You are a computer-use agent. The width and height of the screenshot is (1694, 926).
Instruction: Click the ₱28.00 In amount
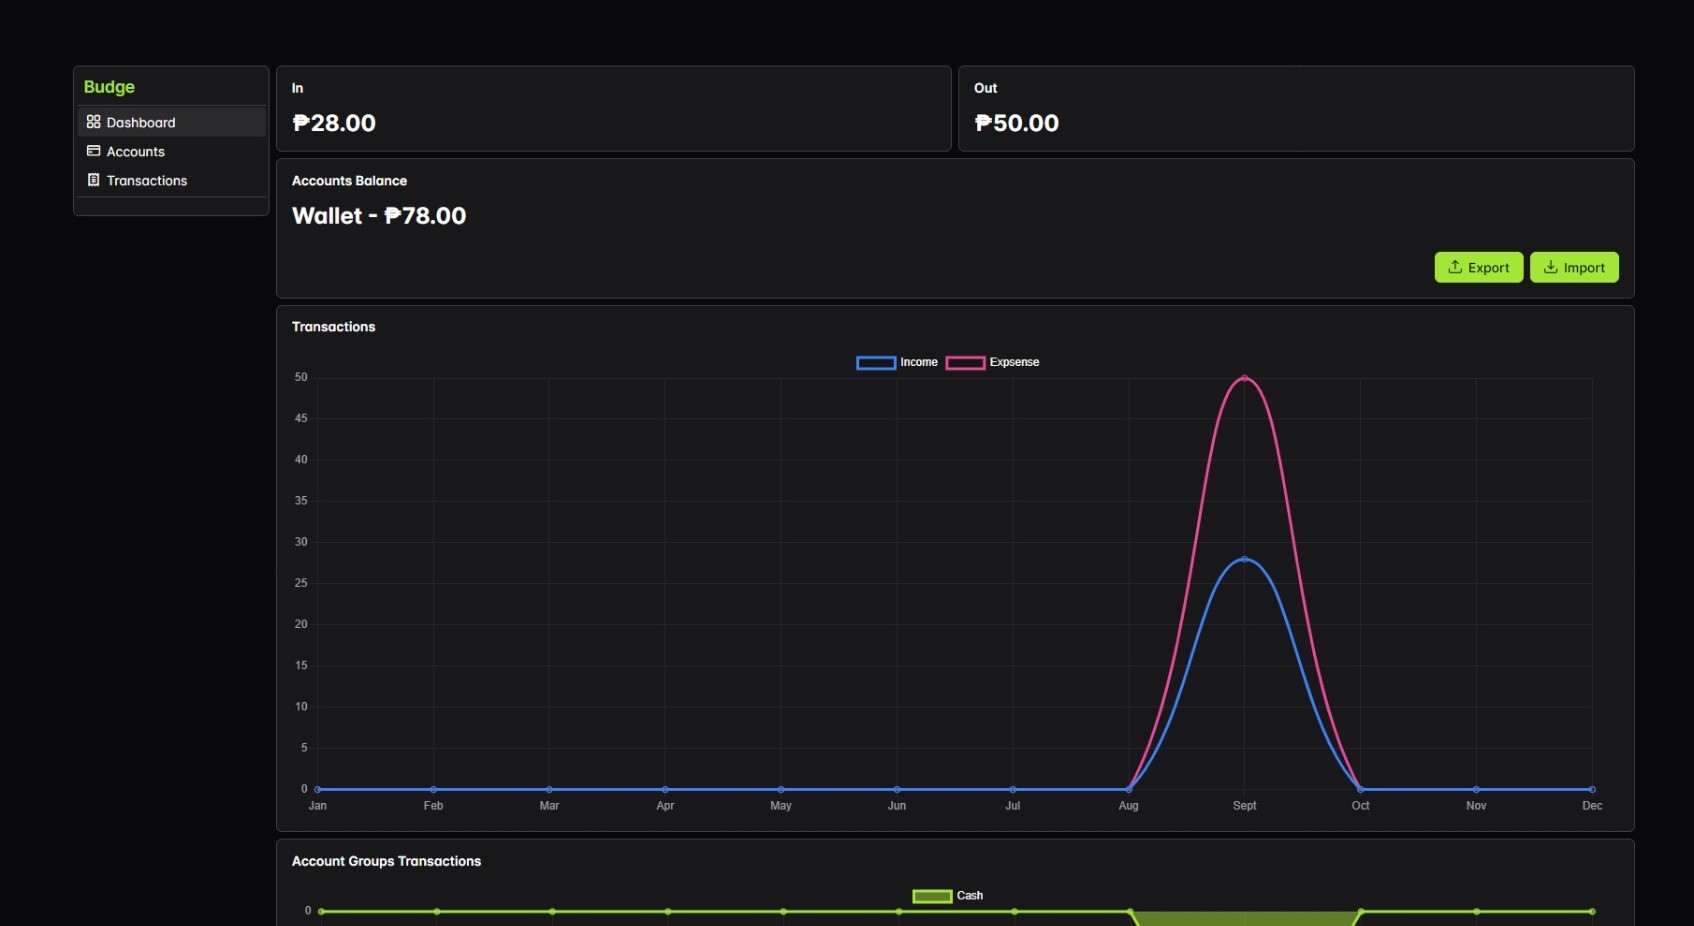pyautogui.click(x=334, y=123)
